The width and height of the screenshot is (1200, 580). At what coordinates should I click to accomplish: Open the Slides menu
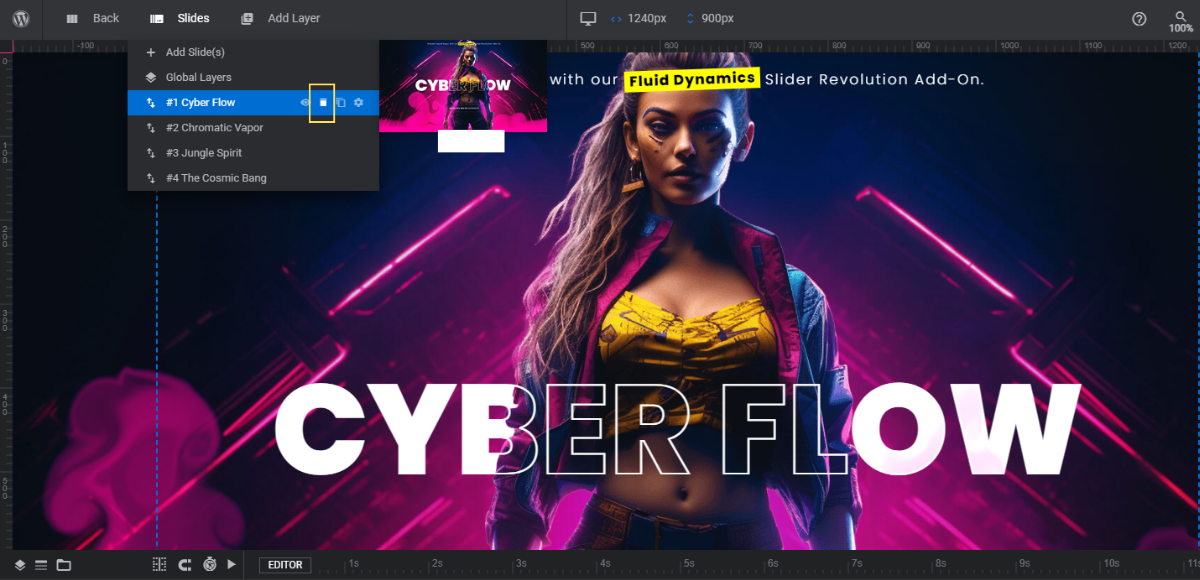point(180,18)
